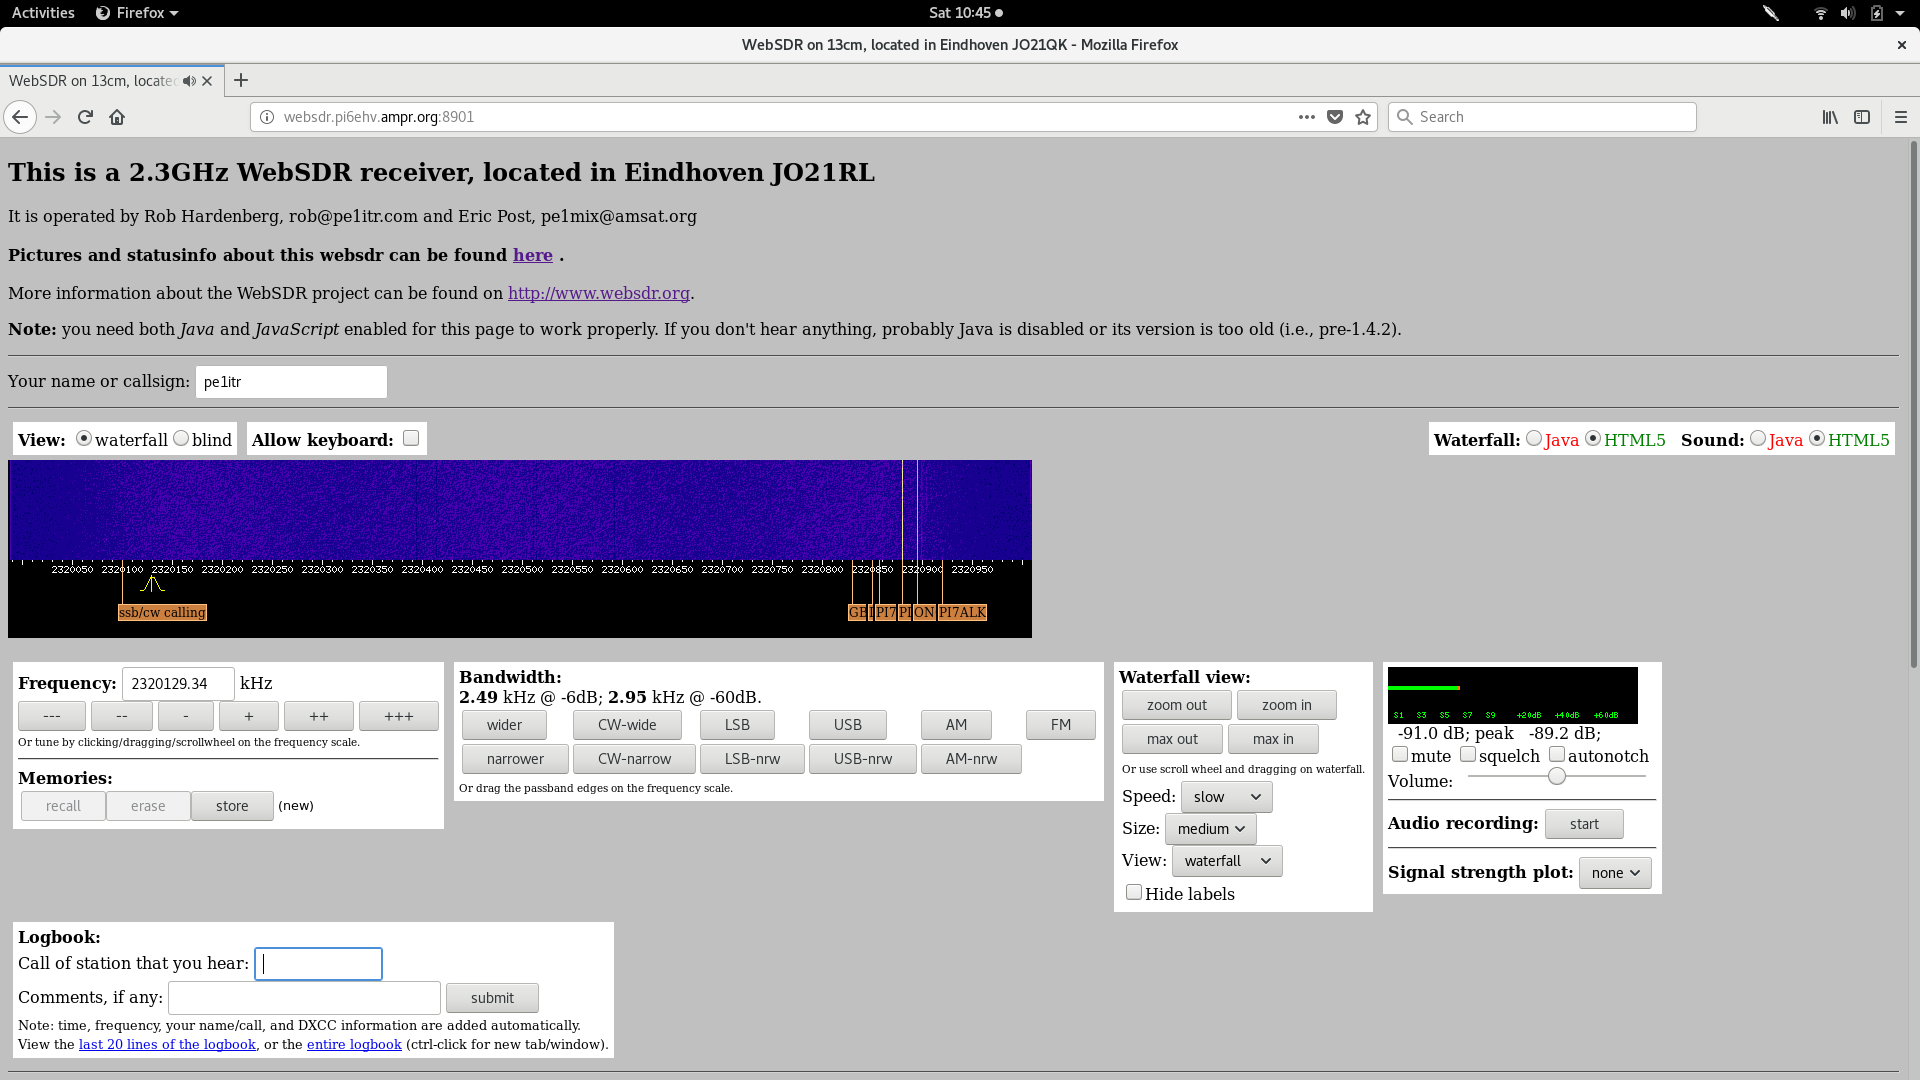The height and width of the screenshot is (1080, 1920).
Task: Mute the tab audio speaker icon
Action: tap(189, 81)
